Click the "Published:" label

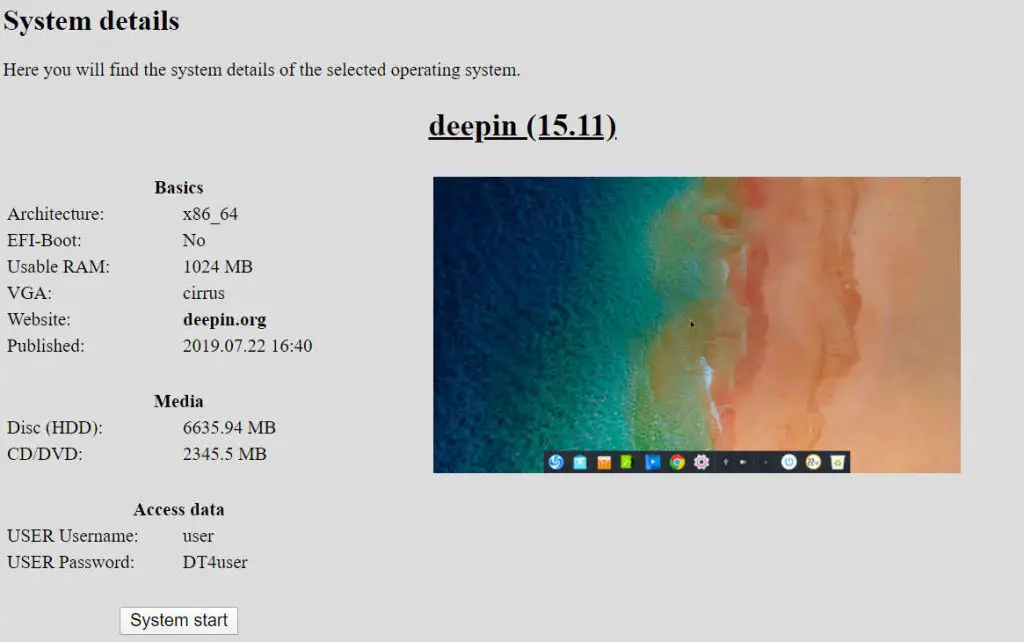click(46, 345)
